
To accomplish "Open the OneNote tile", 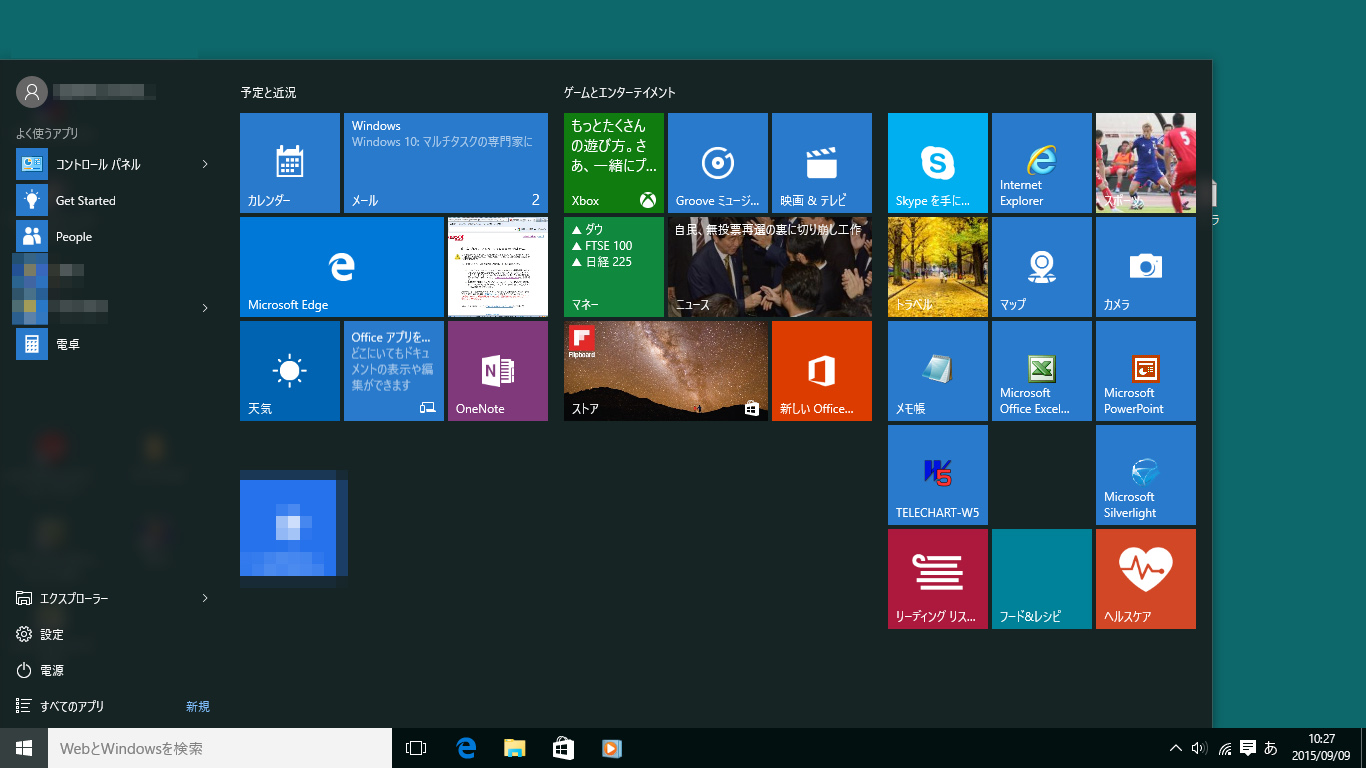I will (498, 371).
